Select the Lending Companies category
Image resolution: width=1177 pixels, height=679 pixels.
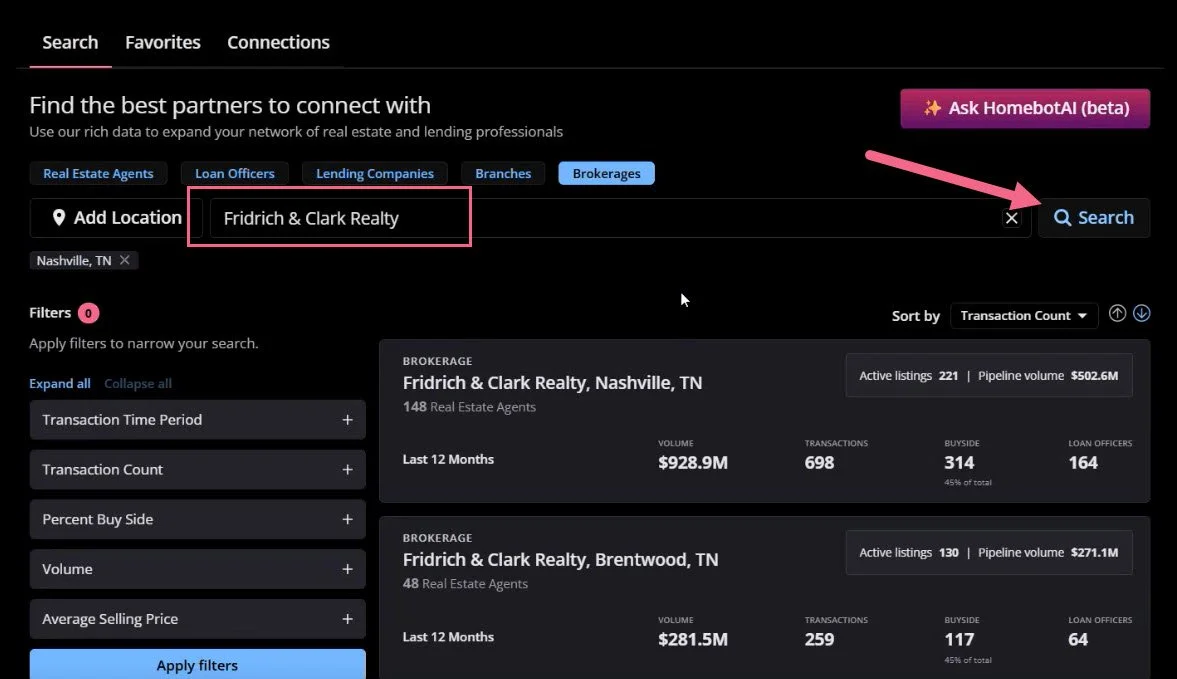pyautogui.click(x=375, y=173)
